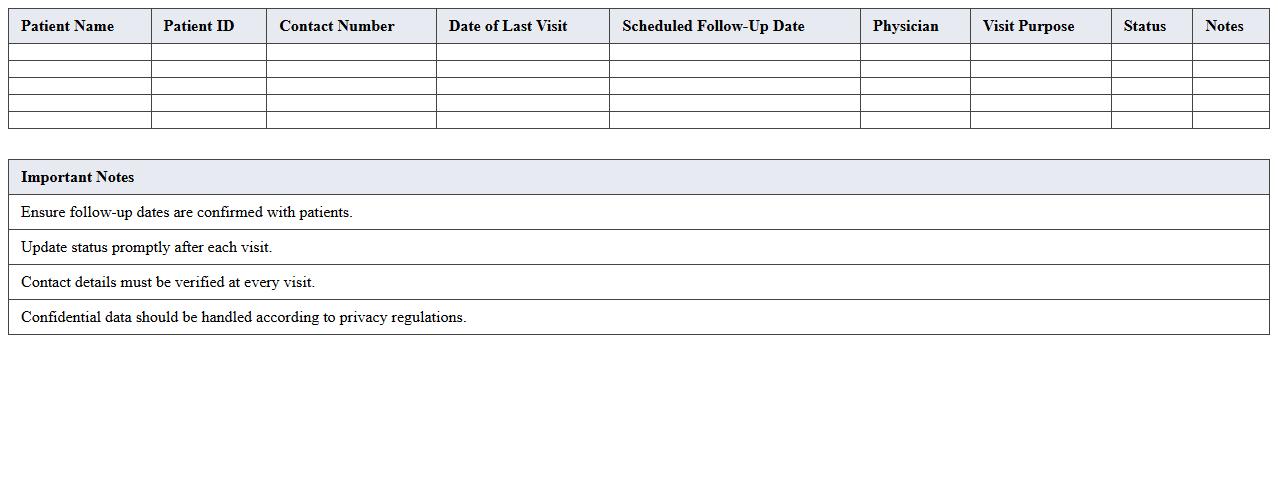
Task: Click the 'Update status promptly' note
Action: pos(147,247)
